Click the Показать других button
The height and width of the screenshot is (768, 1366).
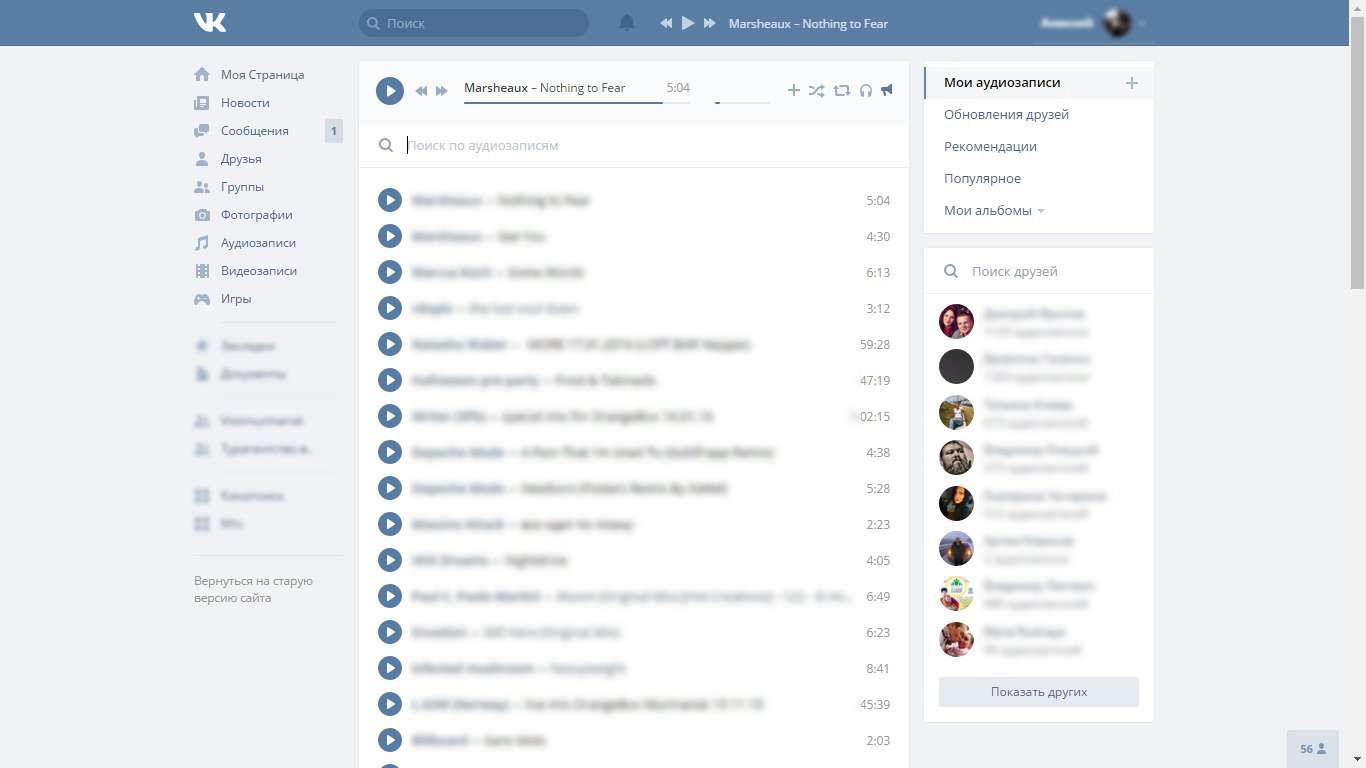tap(1039, 692)
